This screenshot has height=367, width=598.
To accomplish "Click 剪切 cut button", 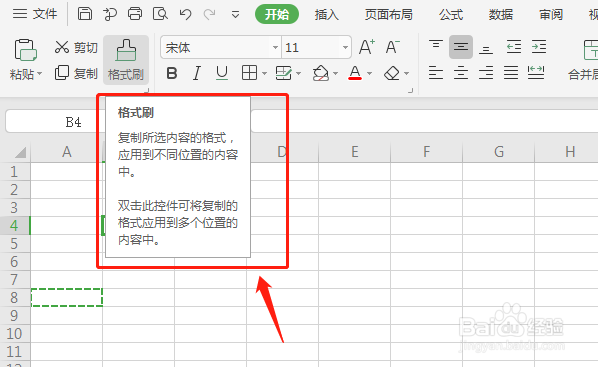I will (76, 47).
